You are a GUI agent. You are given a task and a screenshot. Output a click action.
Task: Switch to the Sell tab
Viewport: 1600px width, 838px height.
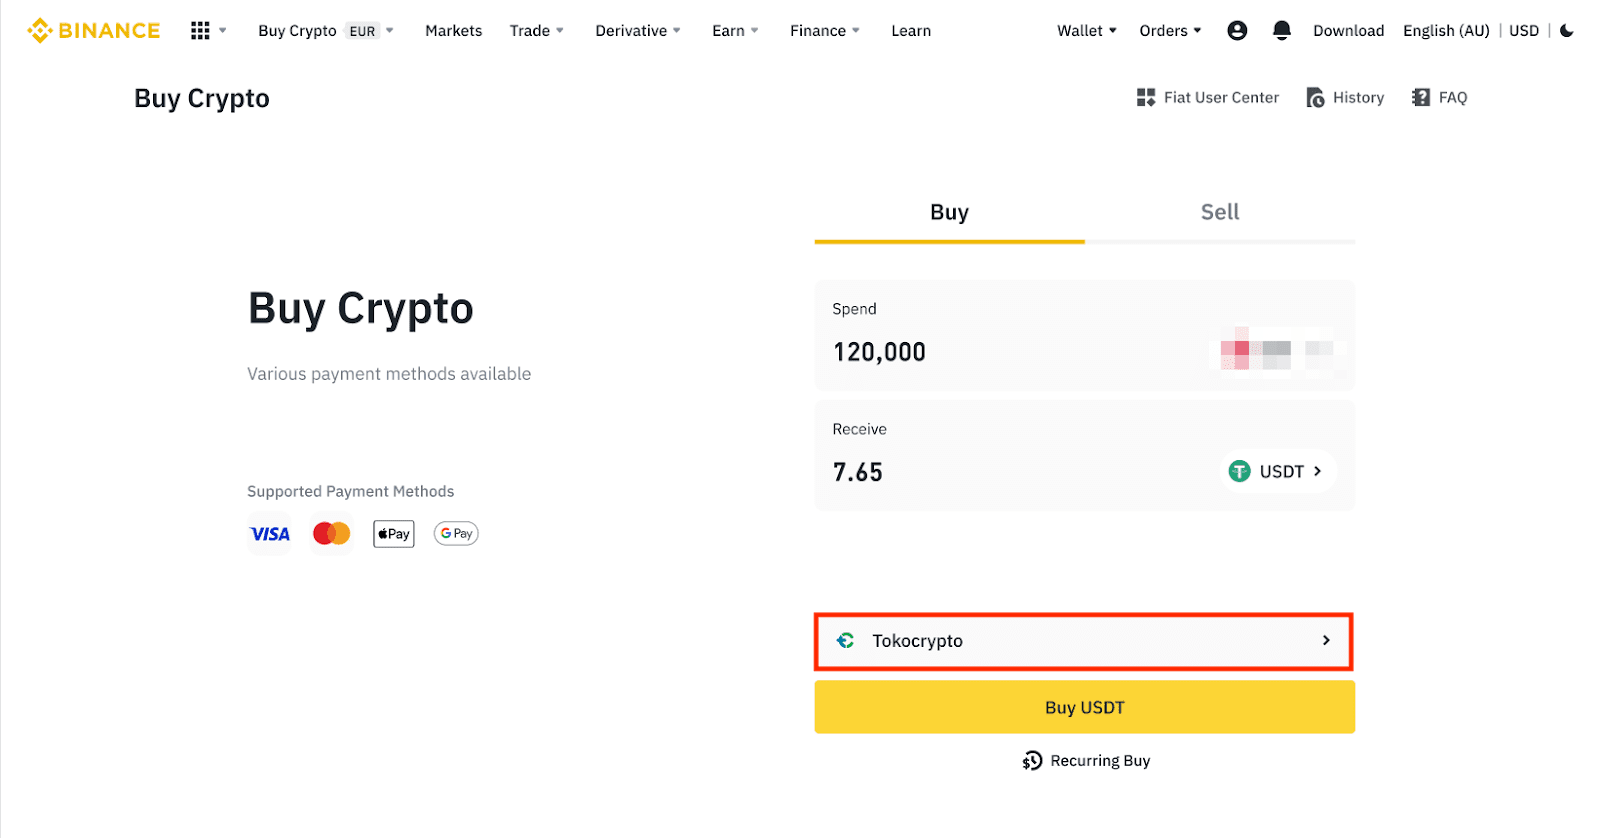(x=1219, y=212)
